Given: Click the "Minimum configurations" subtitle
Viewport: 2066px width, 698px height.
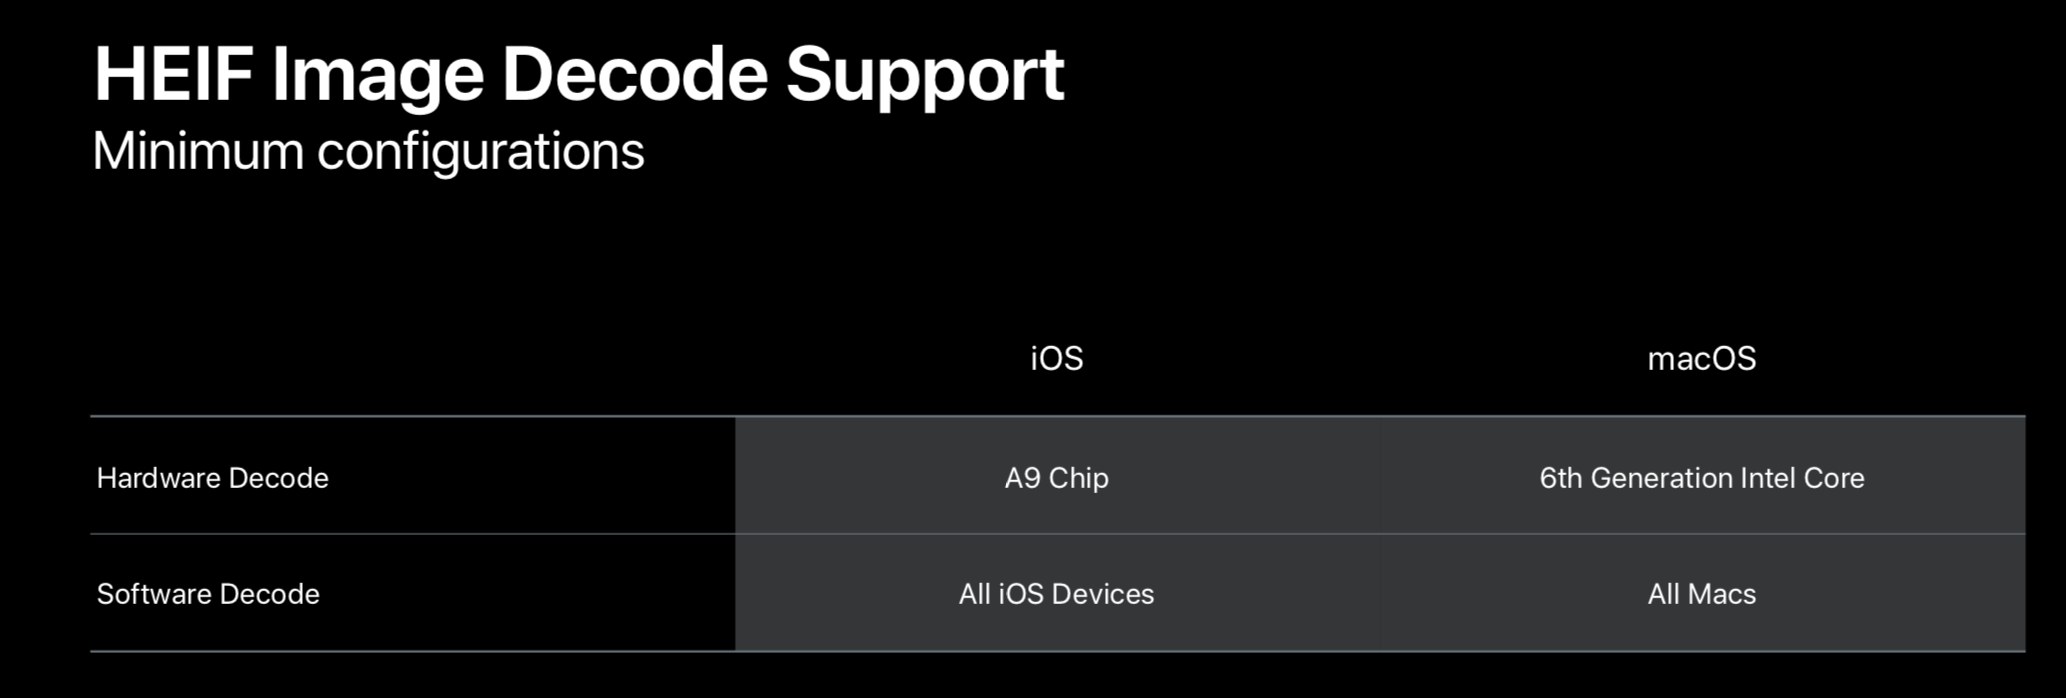Looking at the screenshot, I should tap(368, 152).
